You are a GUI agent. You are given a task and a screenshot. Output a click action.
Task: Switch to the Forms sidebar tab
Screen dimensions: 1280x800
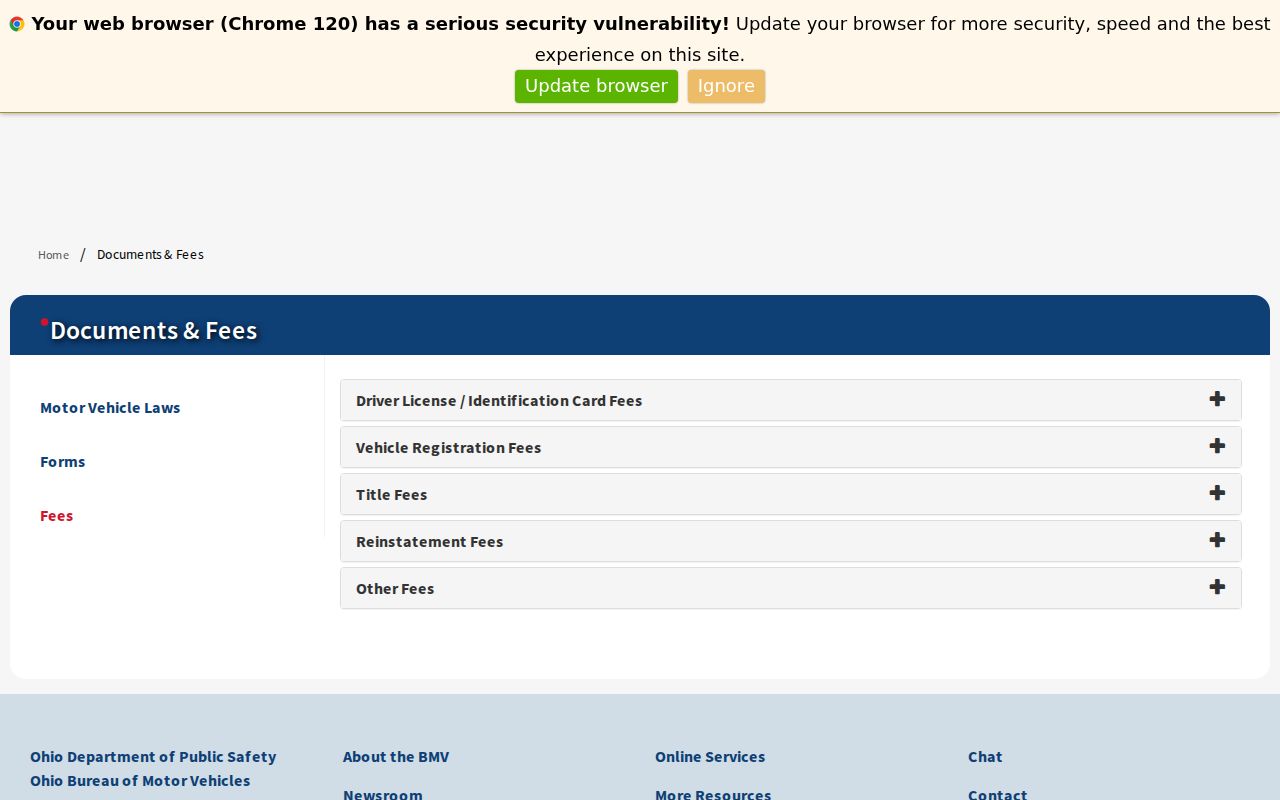click(62, 462)
